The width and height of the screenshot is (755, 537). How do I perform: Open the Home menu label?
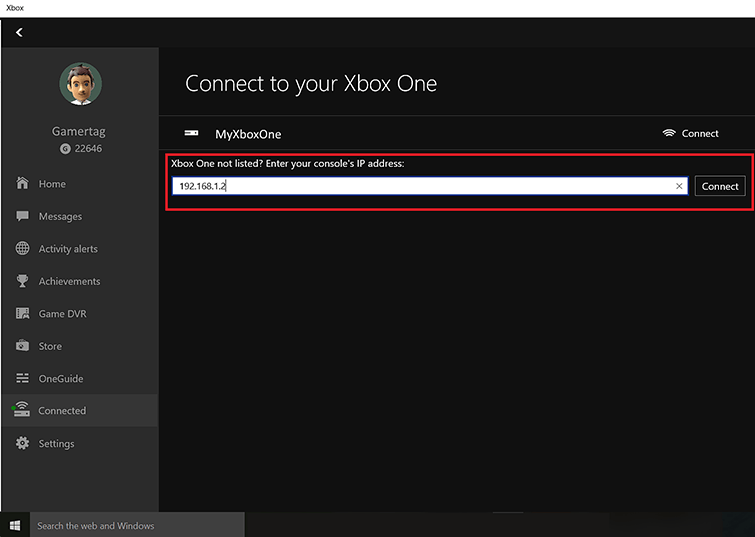(x=52, y=184)
